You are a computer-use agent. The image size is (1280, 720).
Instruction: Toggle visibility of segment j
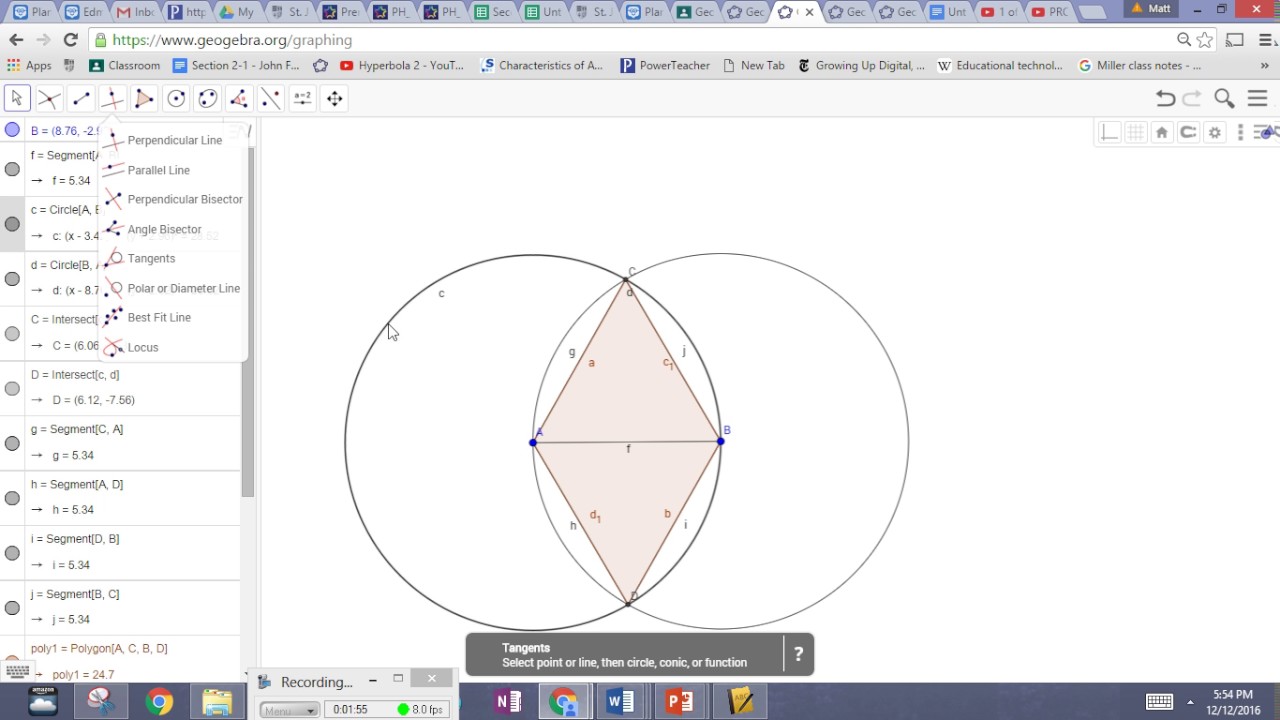12,608
